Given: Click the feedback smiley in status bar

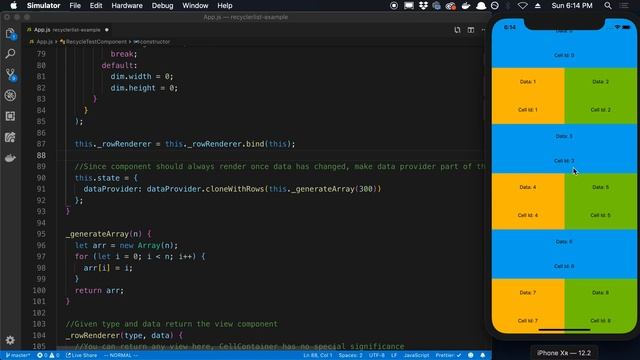Looking at the screenshot, I should point(471,356).
